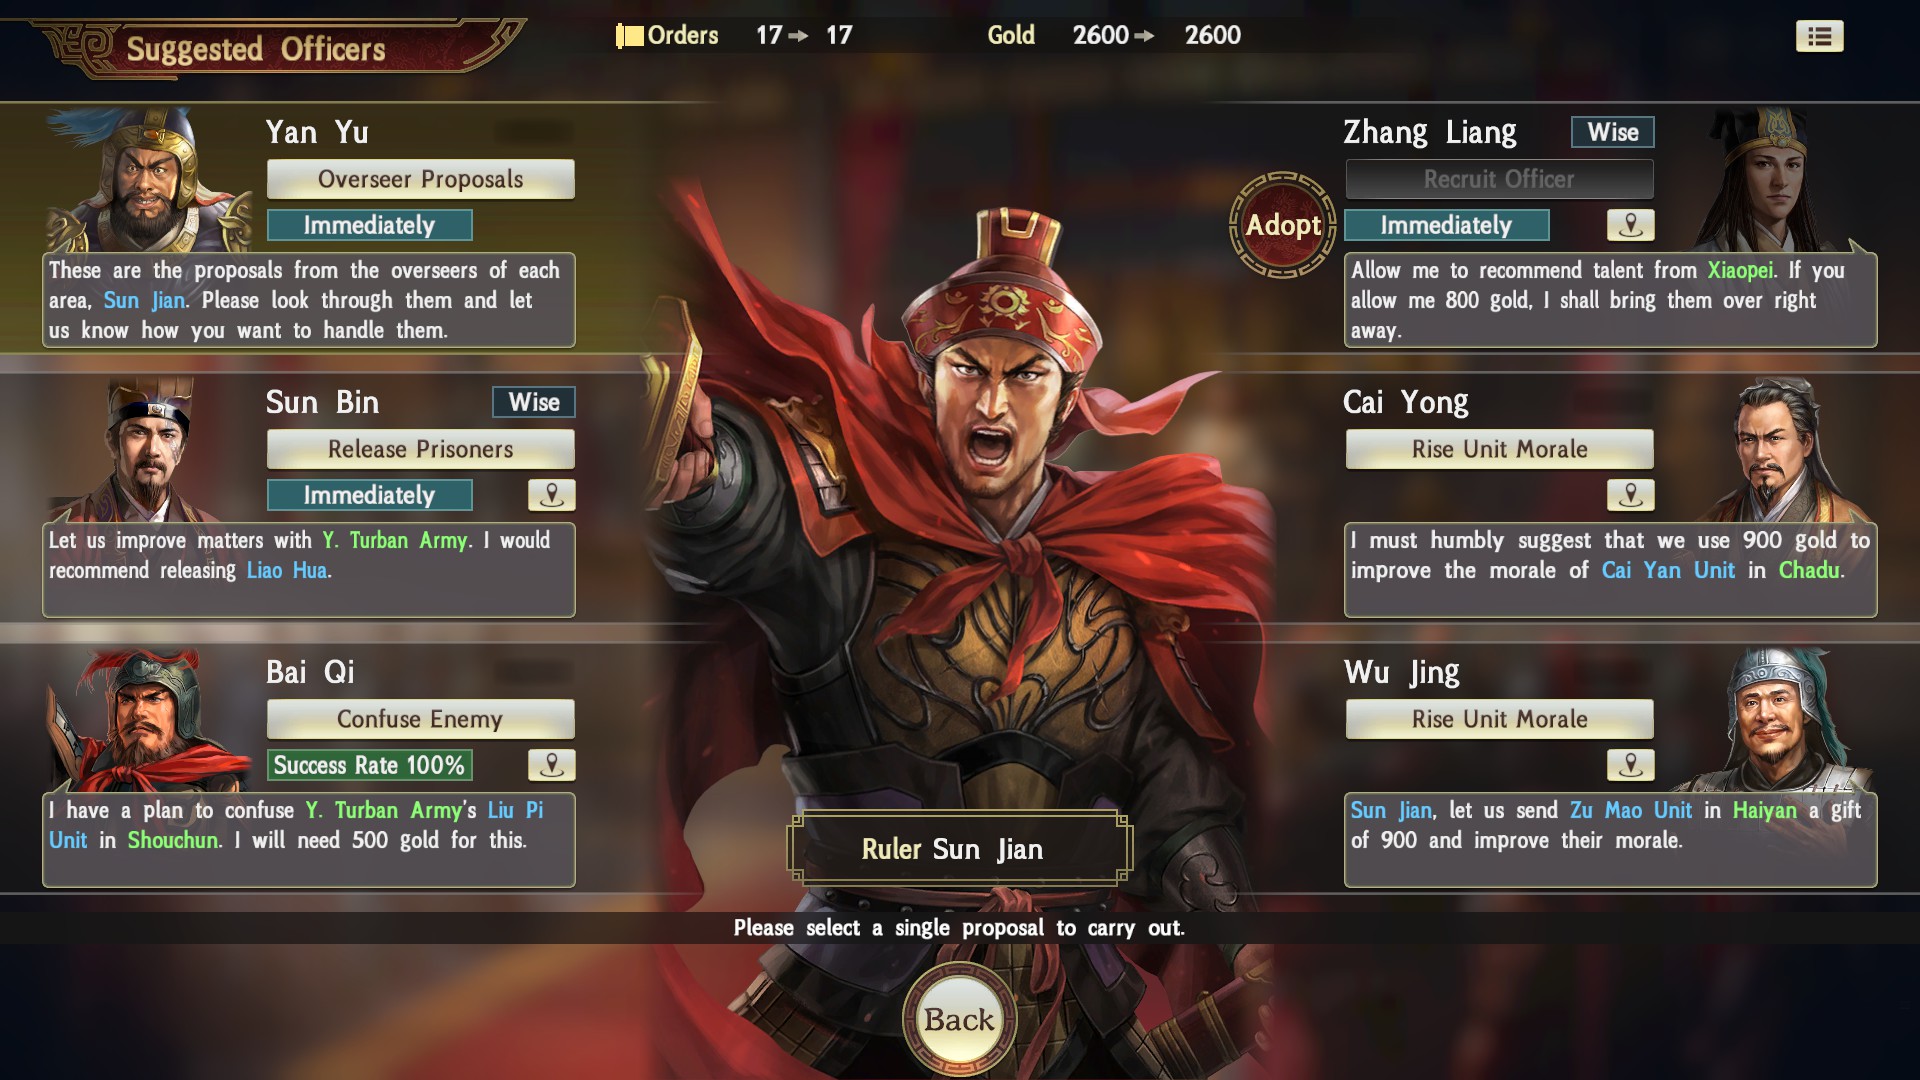
Task: Show Wu Jing's morale proposal location pin
Action: pos(1630,765)
